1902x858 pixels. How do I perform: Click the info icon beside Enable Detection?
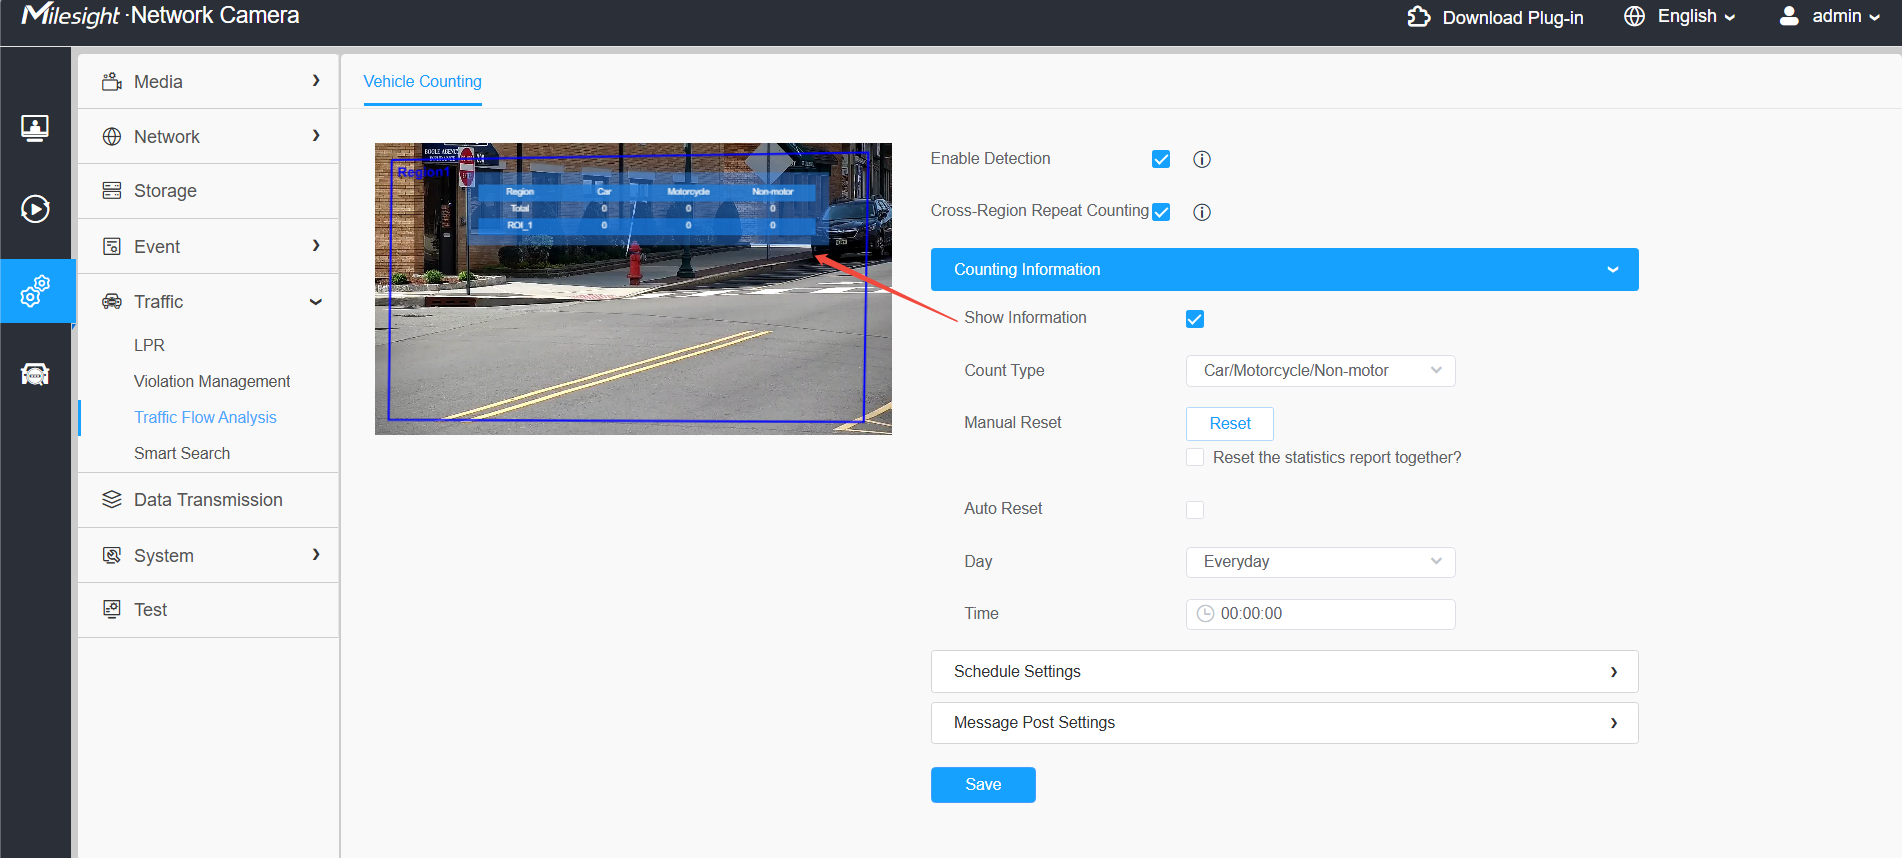(x=1202, y=159)
